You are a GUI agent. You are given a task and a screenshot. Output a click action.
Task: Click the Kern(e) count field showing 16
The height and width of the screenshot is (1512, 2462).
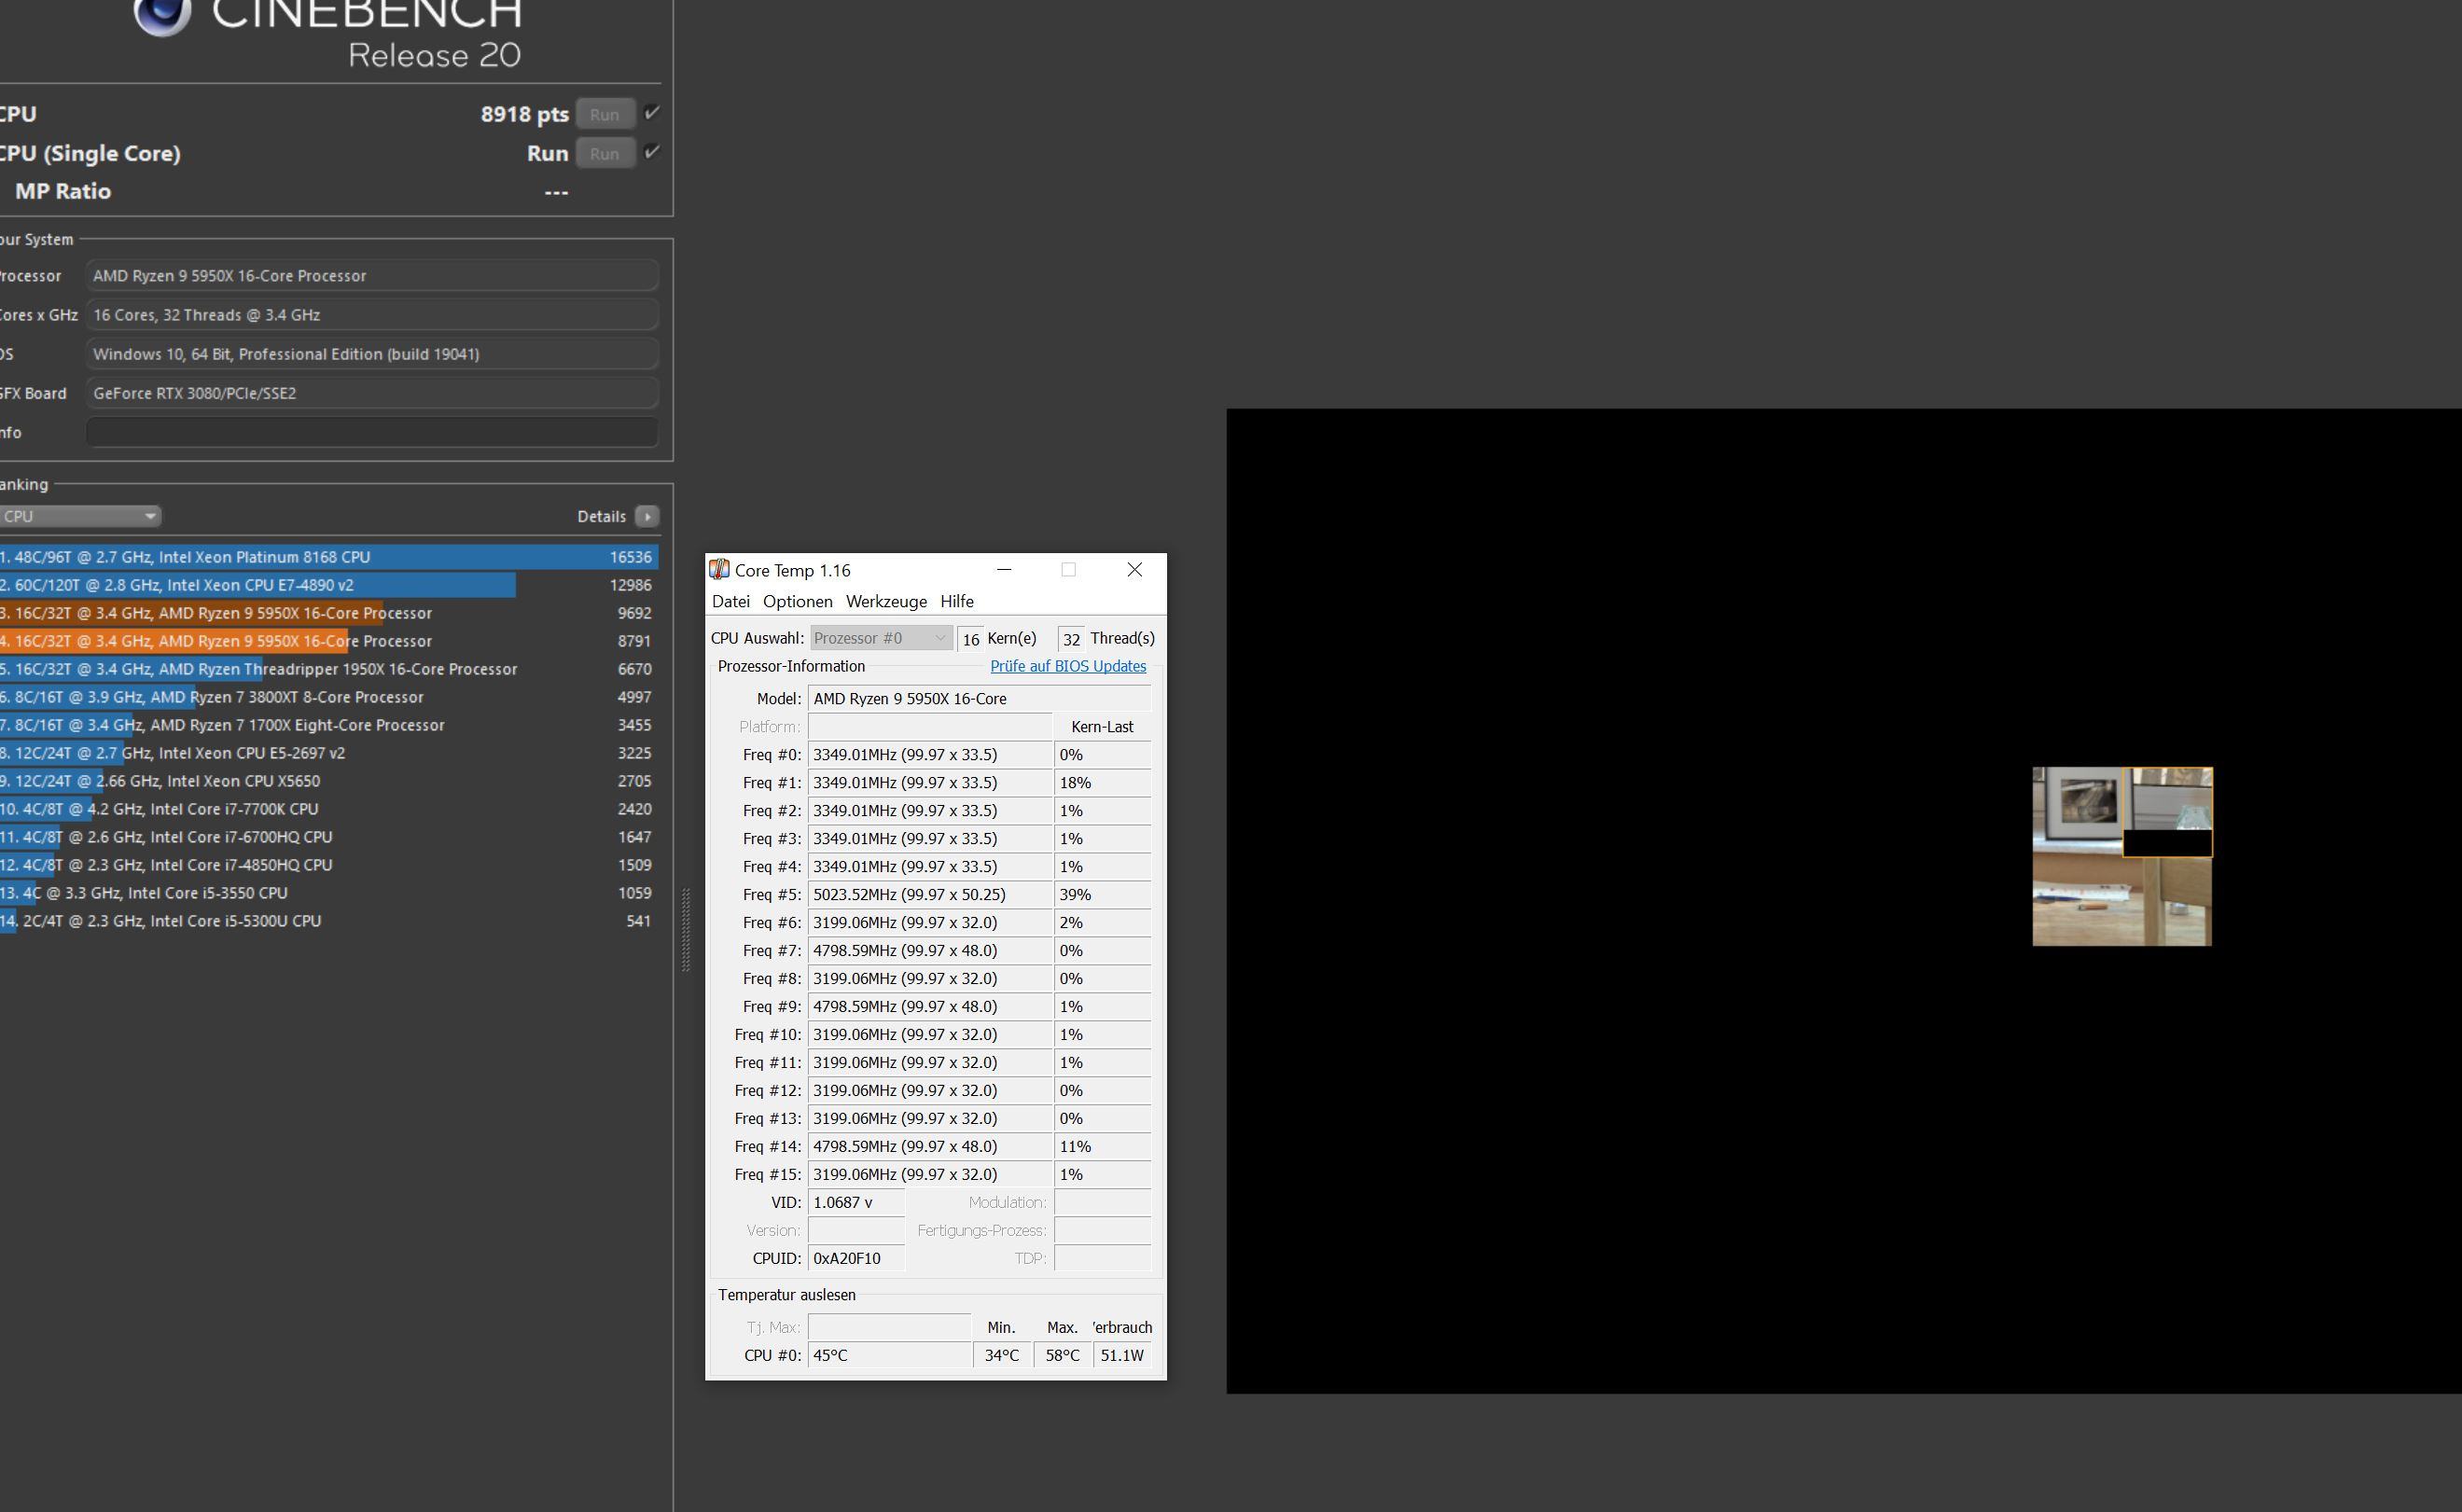click(x=970, y=639)
